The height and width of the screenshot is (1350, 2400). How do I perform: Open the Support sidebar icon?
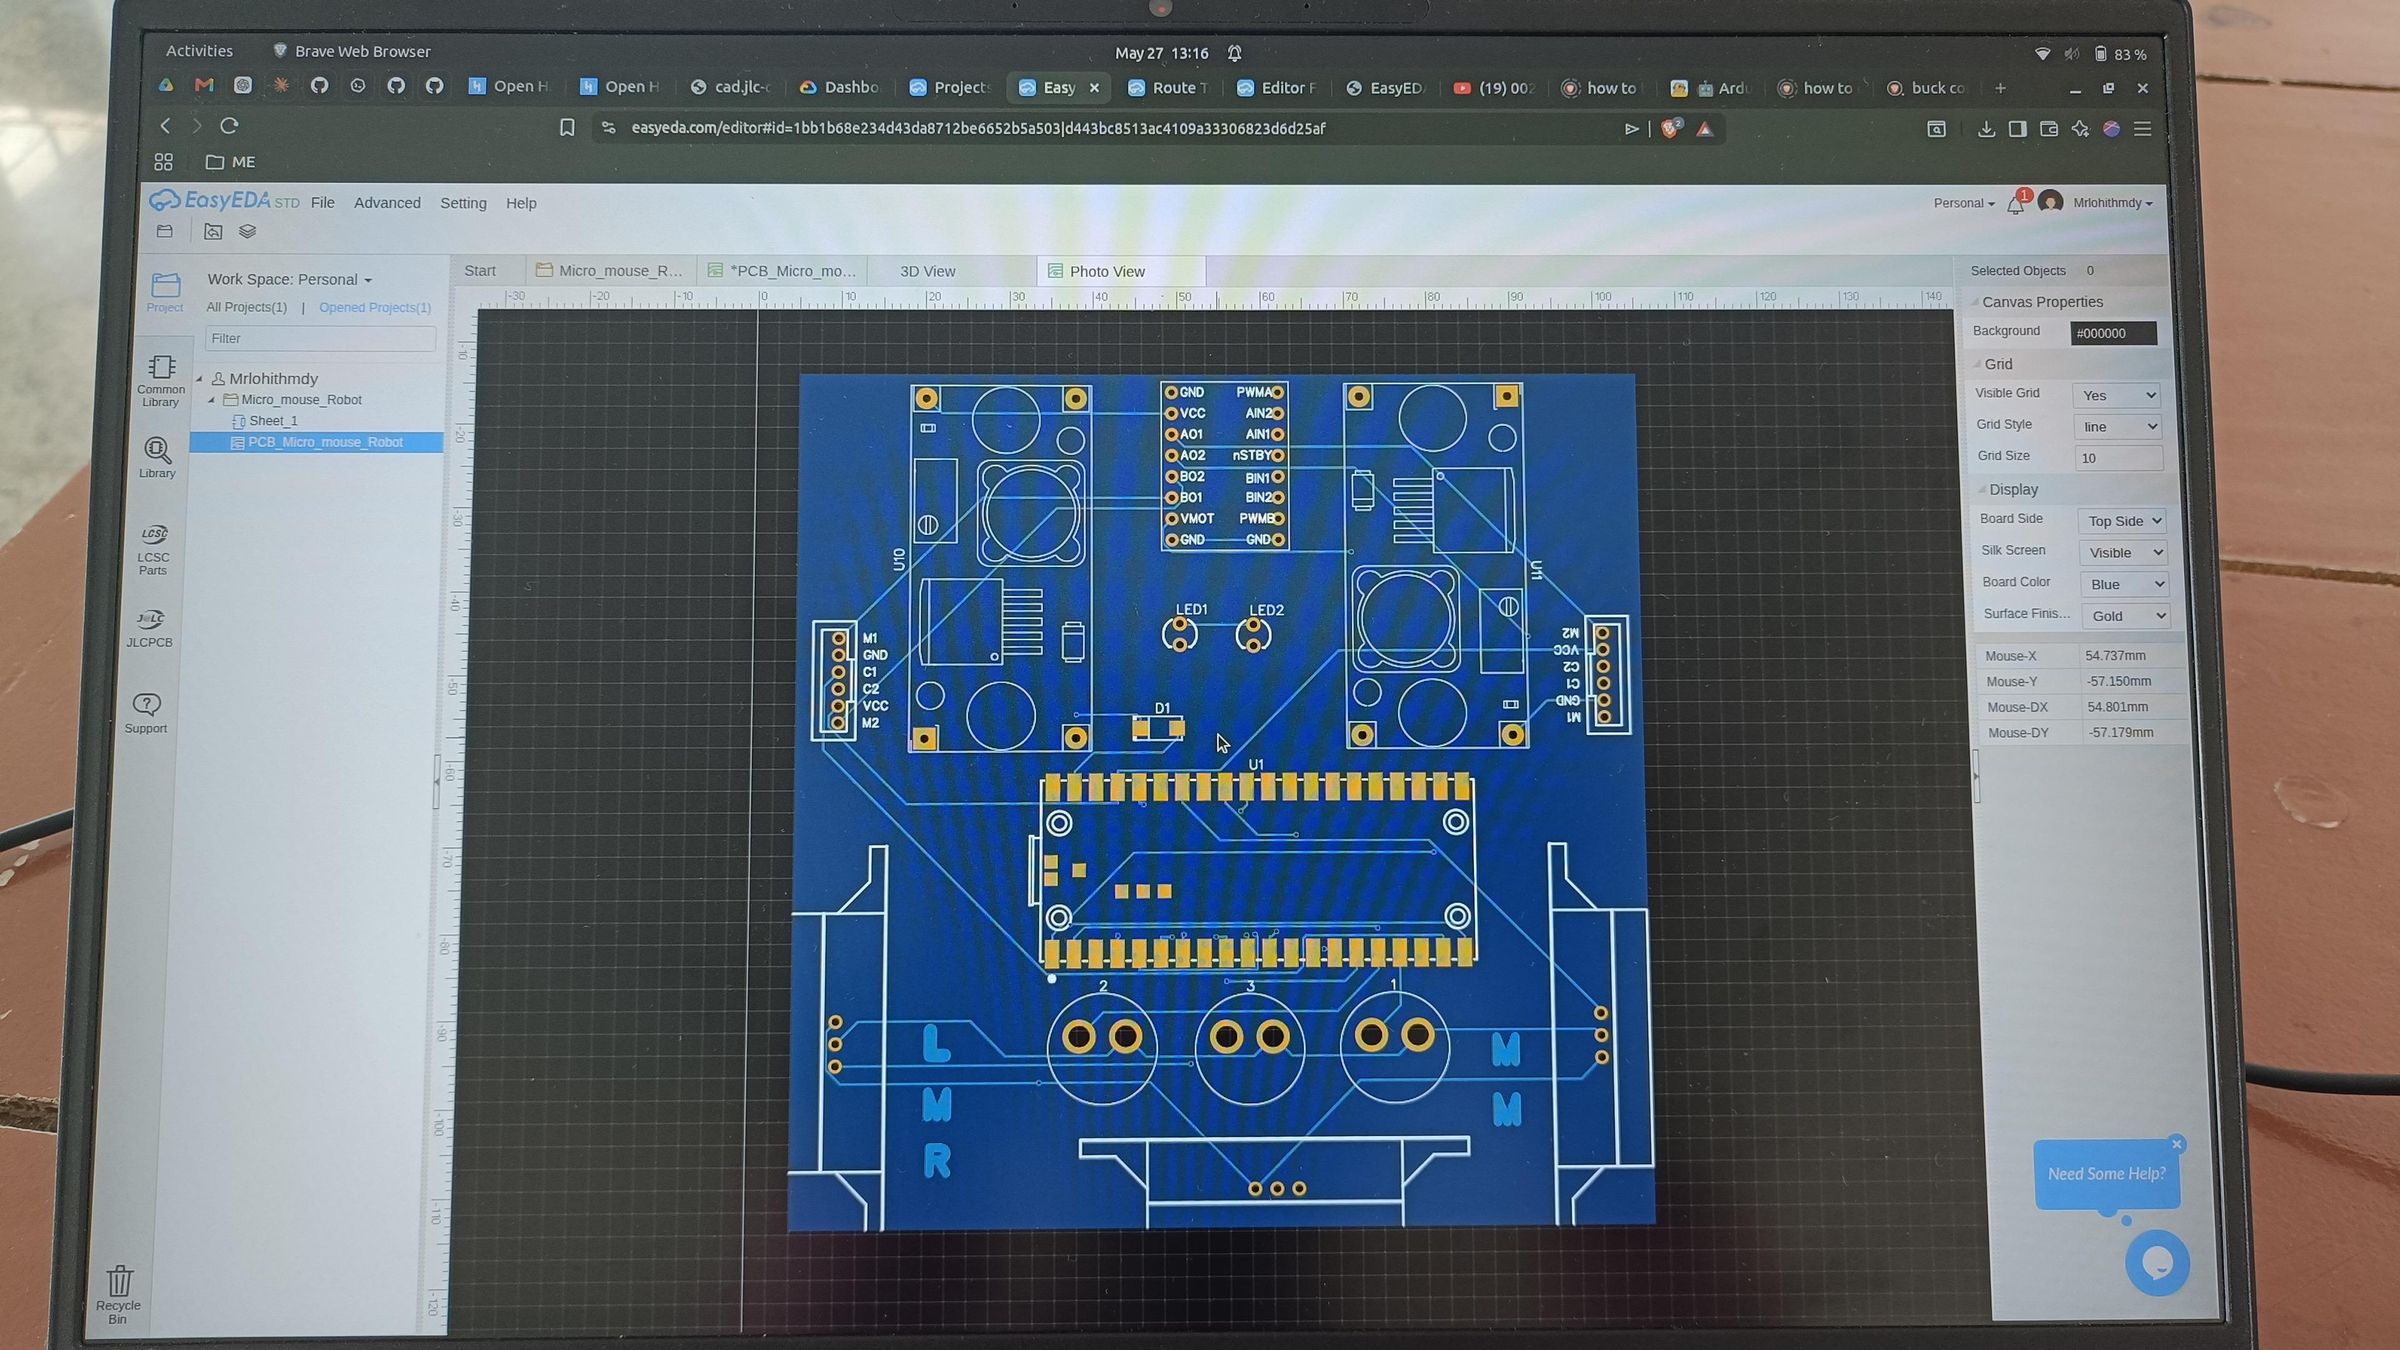point(146,714)
